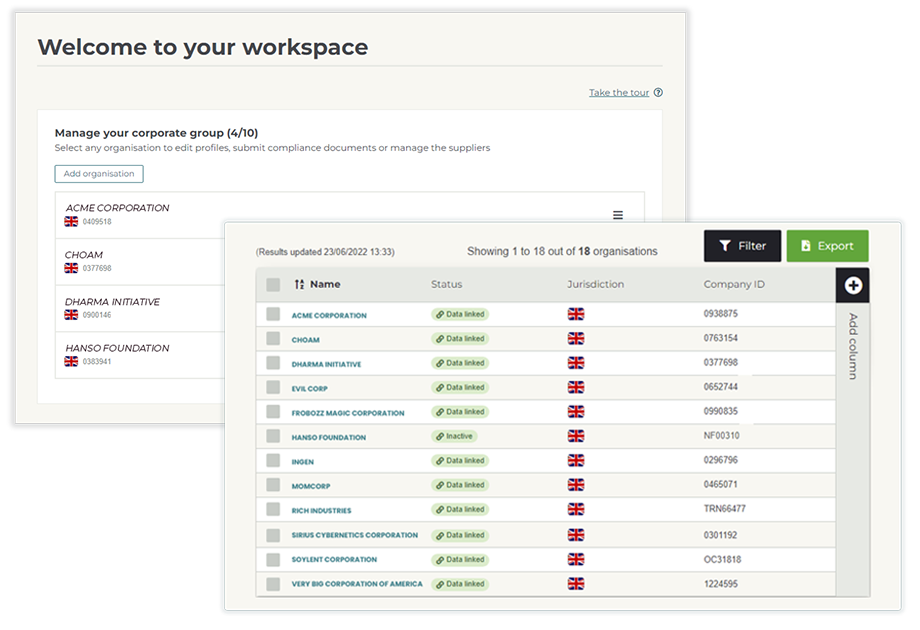Open the SOYLENT CORPORATION link

click(334, 560)
